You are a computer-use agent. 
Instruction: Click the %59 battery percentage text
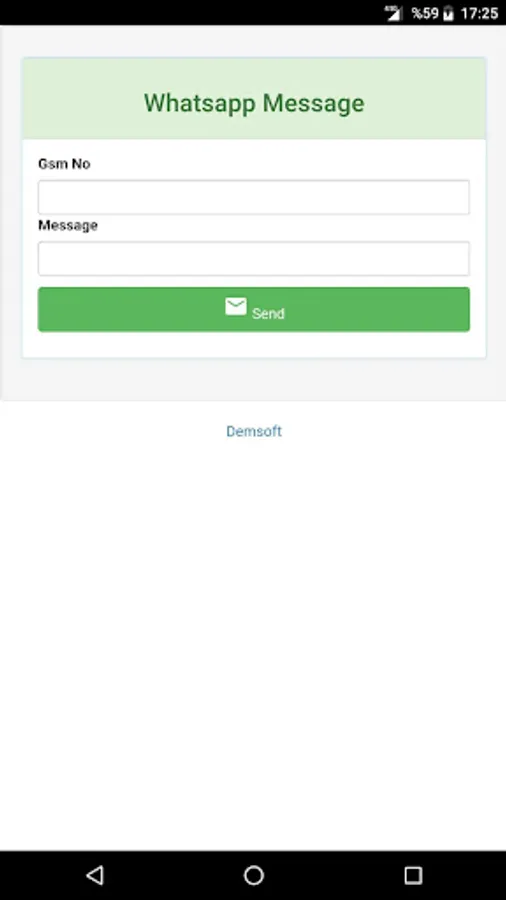point(425,13)
